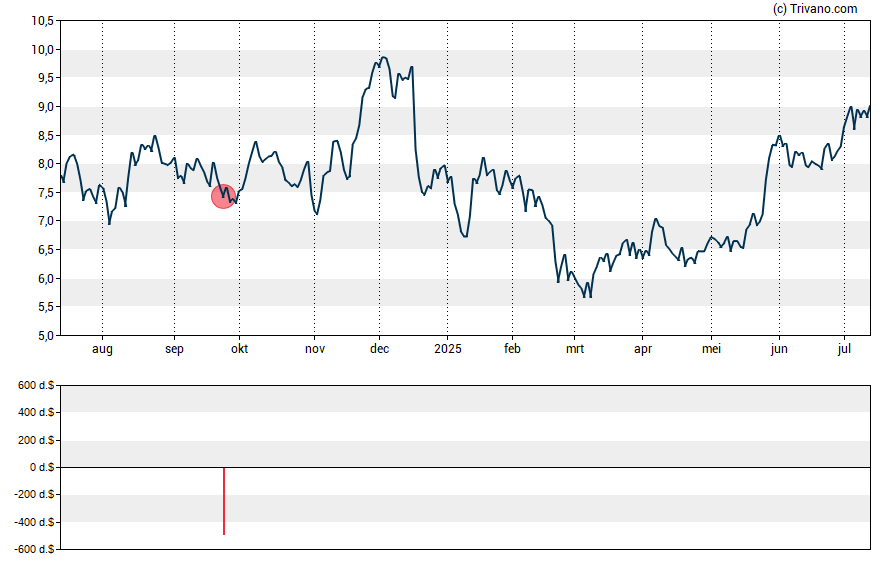Click the '8,0' price axis label
888x565 pixels.
tap(45, 164)
